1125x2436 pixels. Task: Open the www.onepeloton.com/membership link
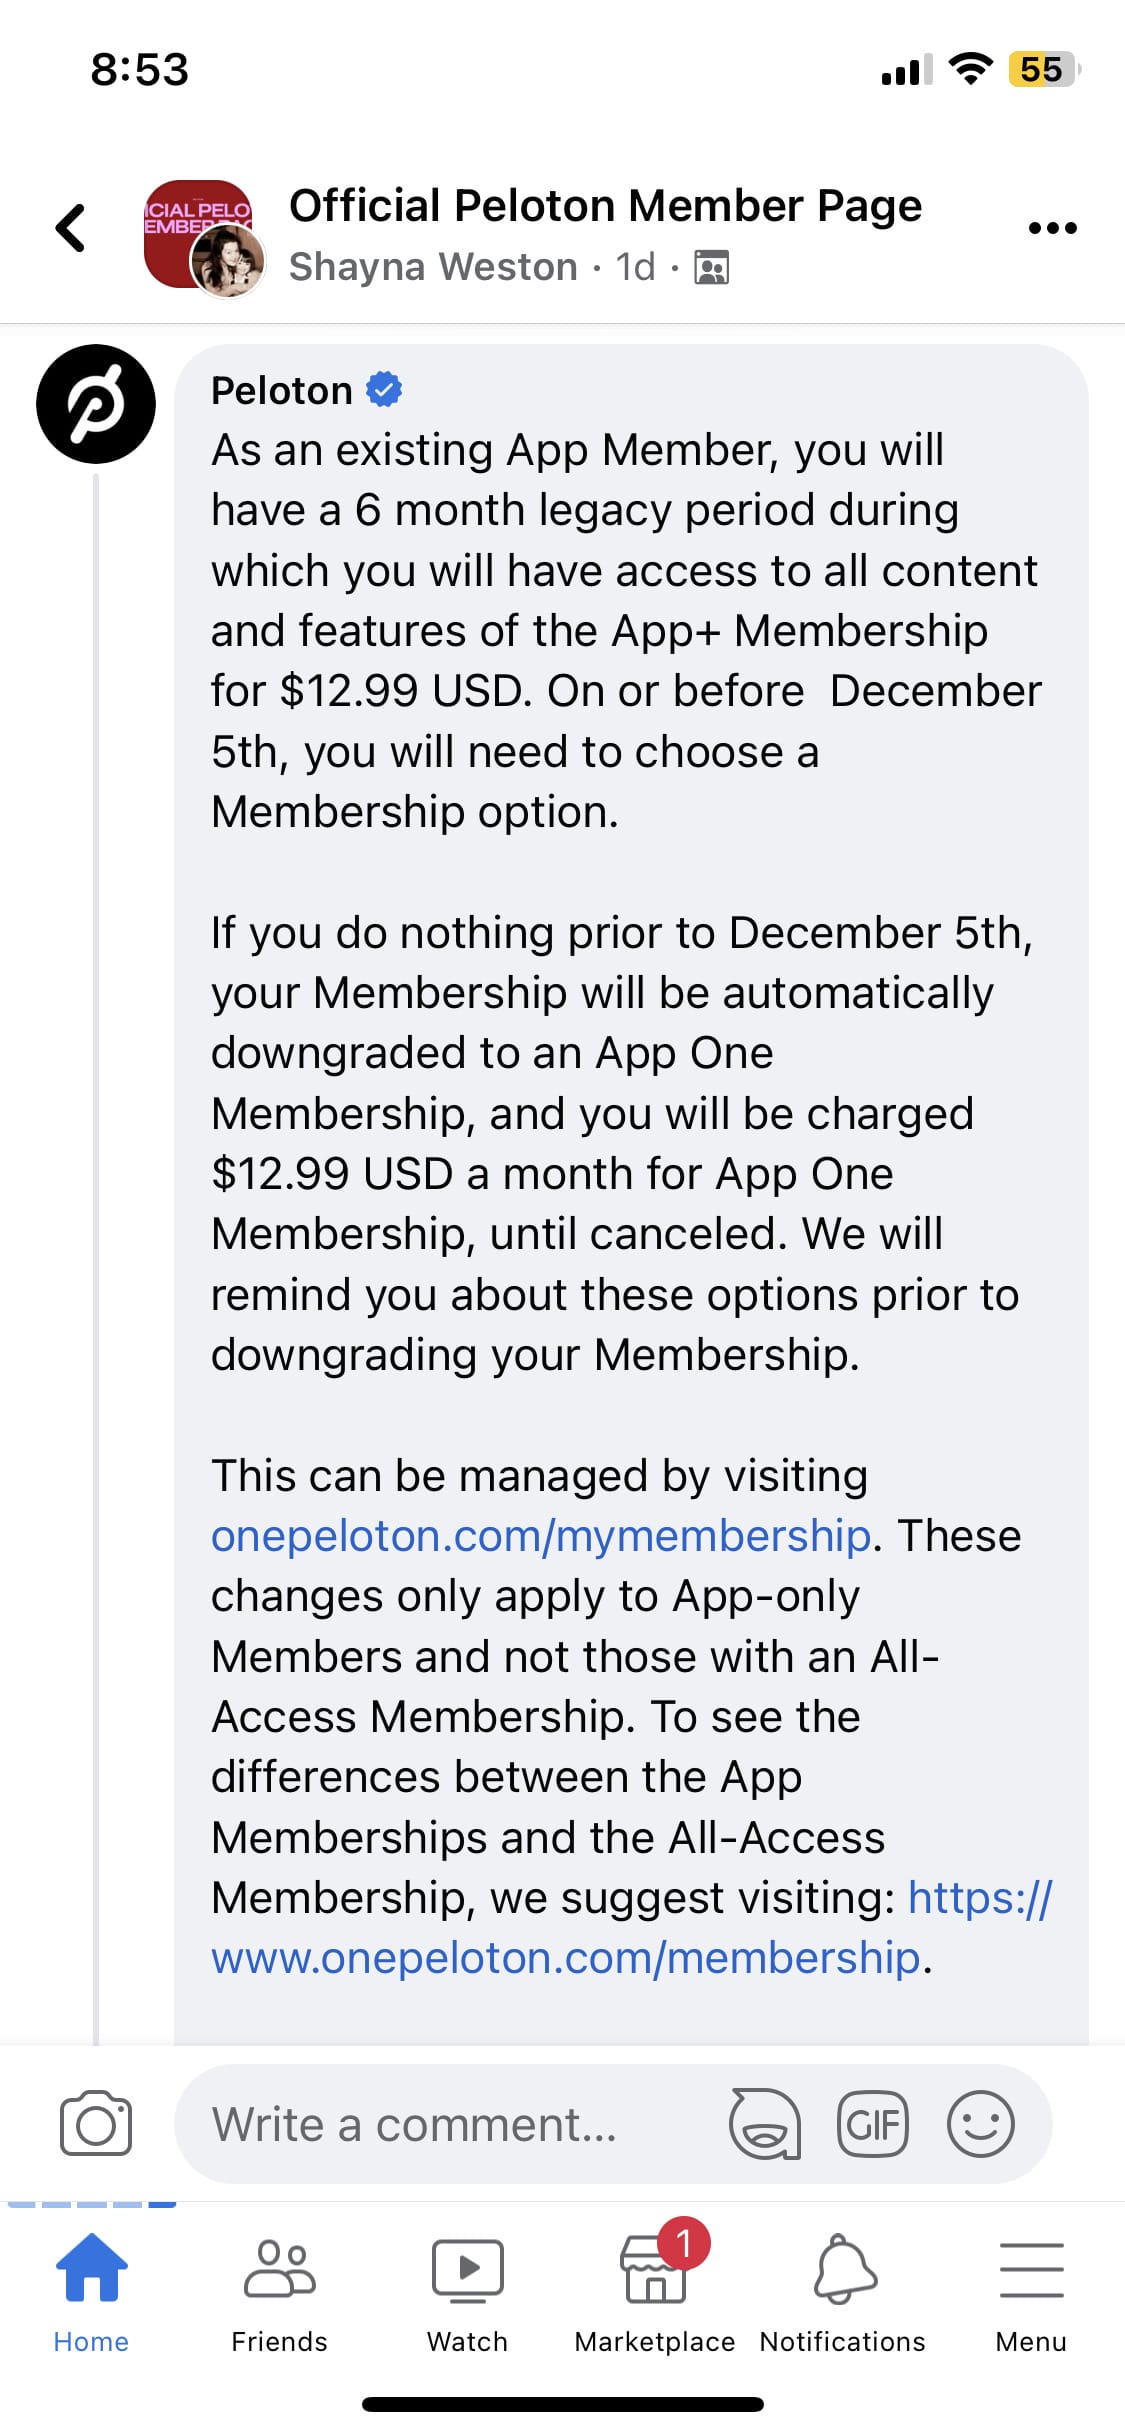click(566, 1958)
